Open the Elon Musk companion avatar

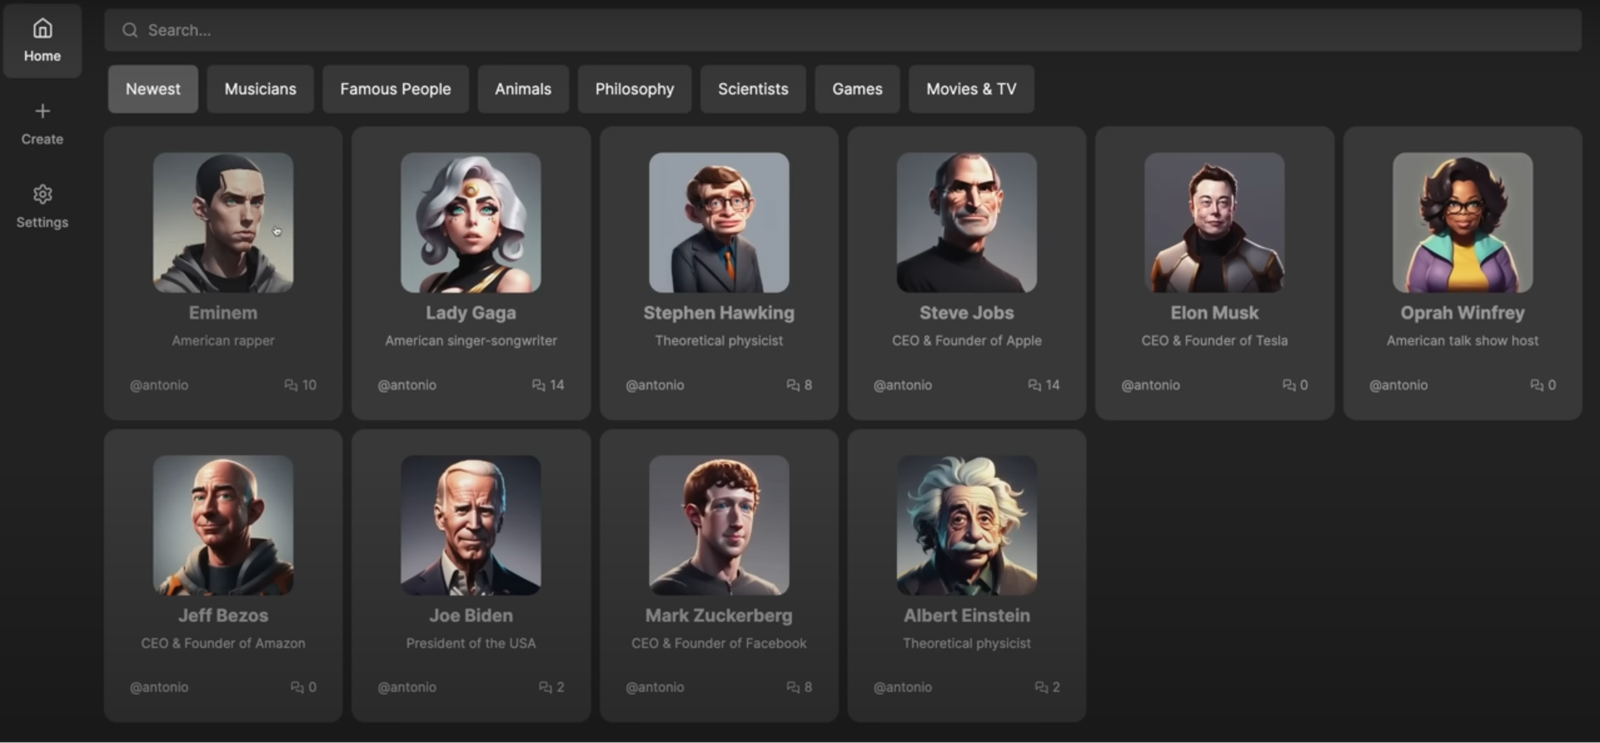[1215, 222]
